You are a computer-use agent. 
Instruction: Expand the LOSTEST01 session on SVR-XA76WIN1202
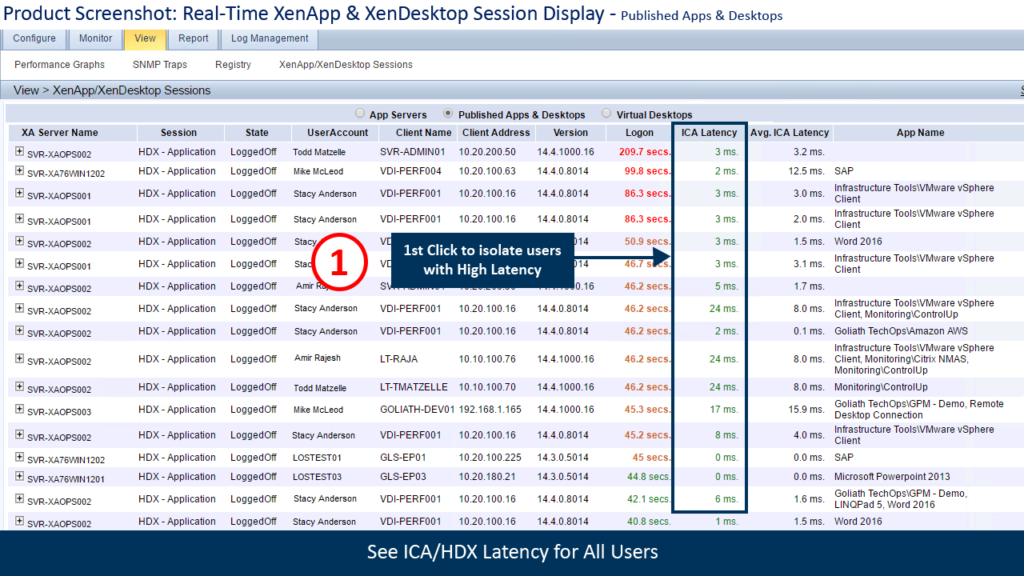coord(19,456)
